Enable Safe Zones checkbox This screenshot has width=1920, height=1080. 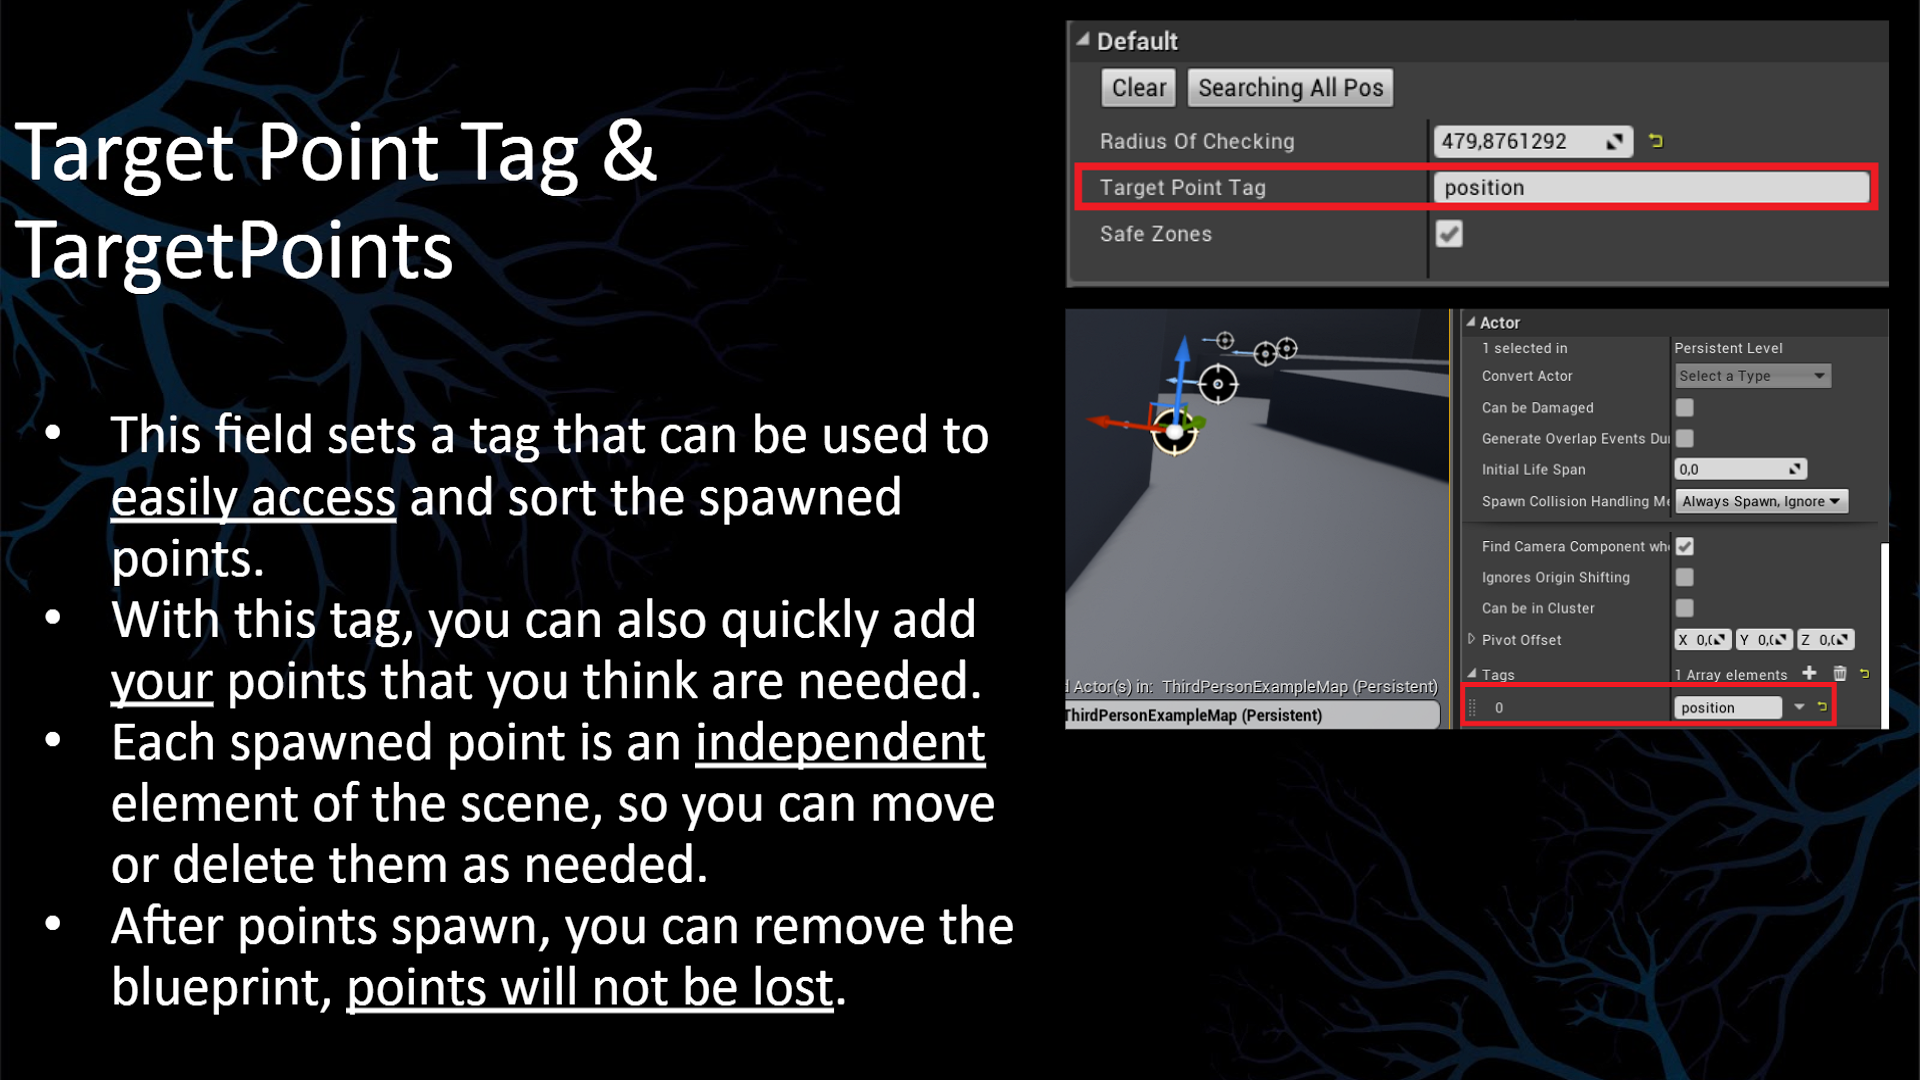point(1448,233)
